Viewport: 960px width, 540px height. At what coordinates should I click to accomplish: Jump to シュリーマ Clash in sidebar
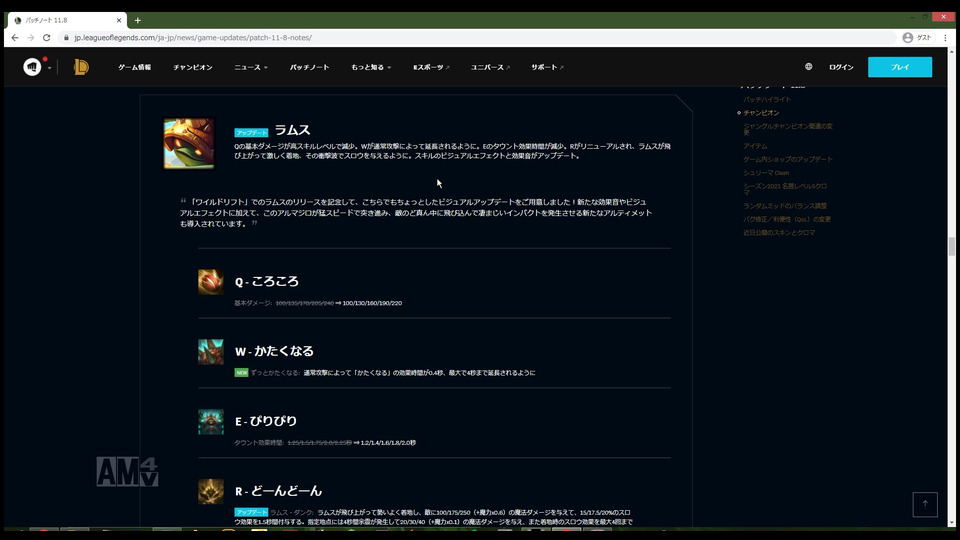(x=766, y=173)
